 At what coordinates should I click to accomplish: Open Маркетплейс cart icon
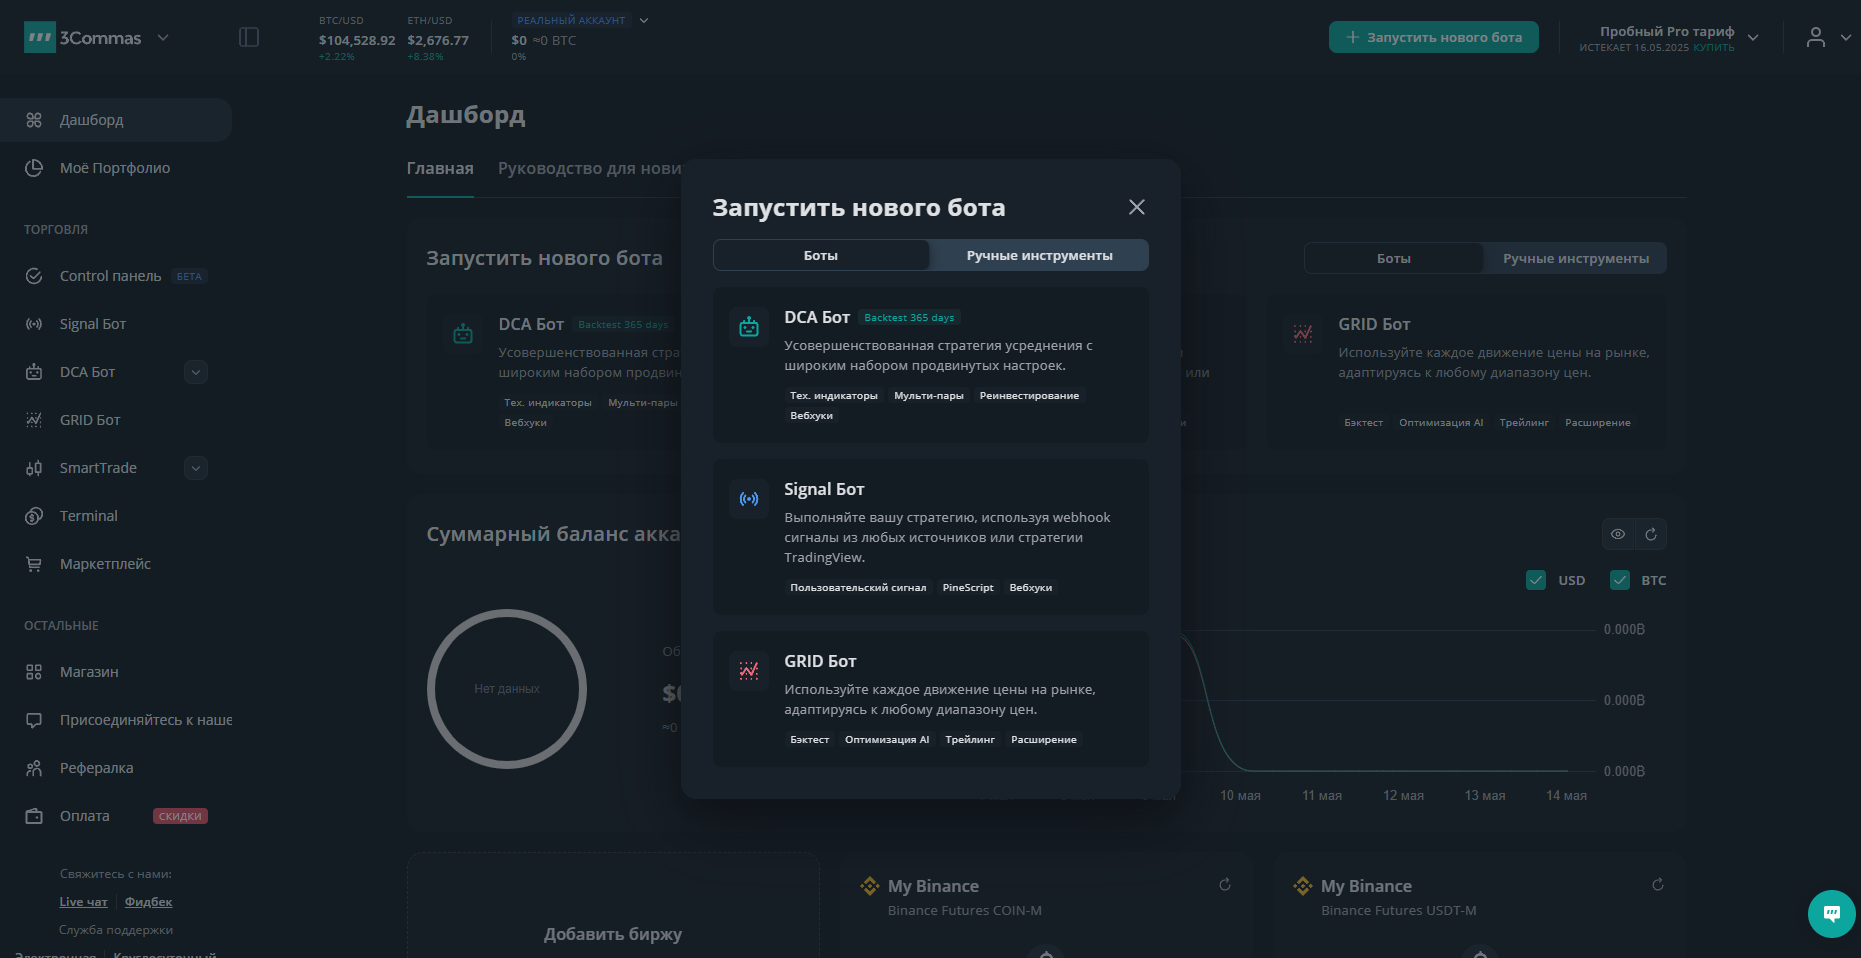[x=34, y=564]
